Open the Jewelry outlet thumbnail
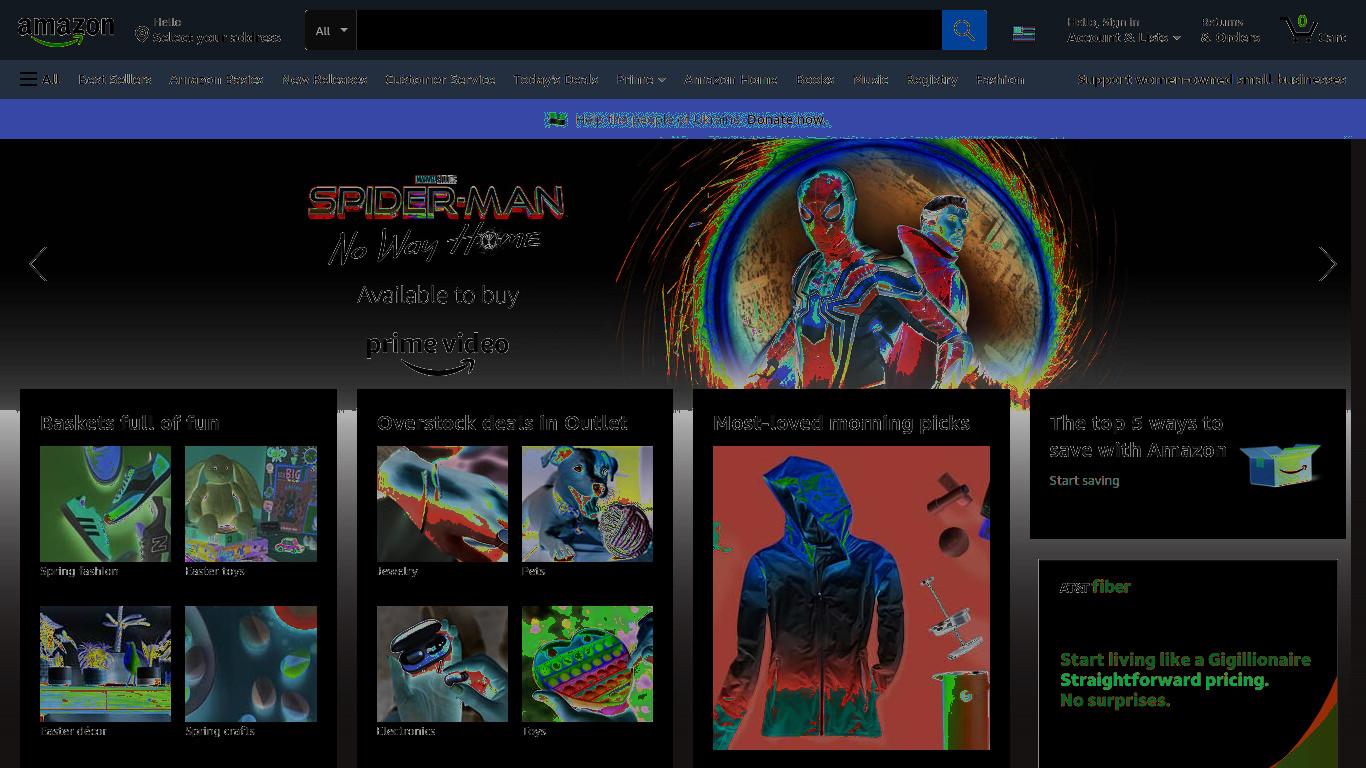Viewport: 1366px width, 768px height. click(x=442, y=504)
